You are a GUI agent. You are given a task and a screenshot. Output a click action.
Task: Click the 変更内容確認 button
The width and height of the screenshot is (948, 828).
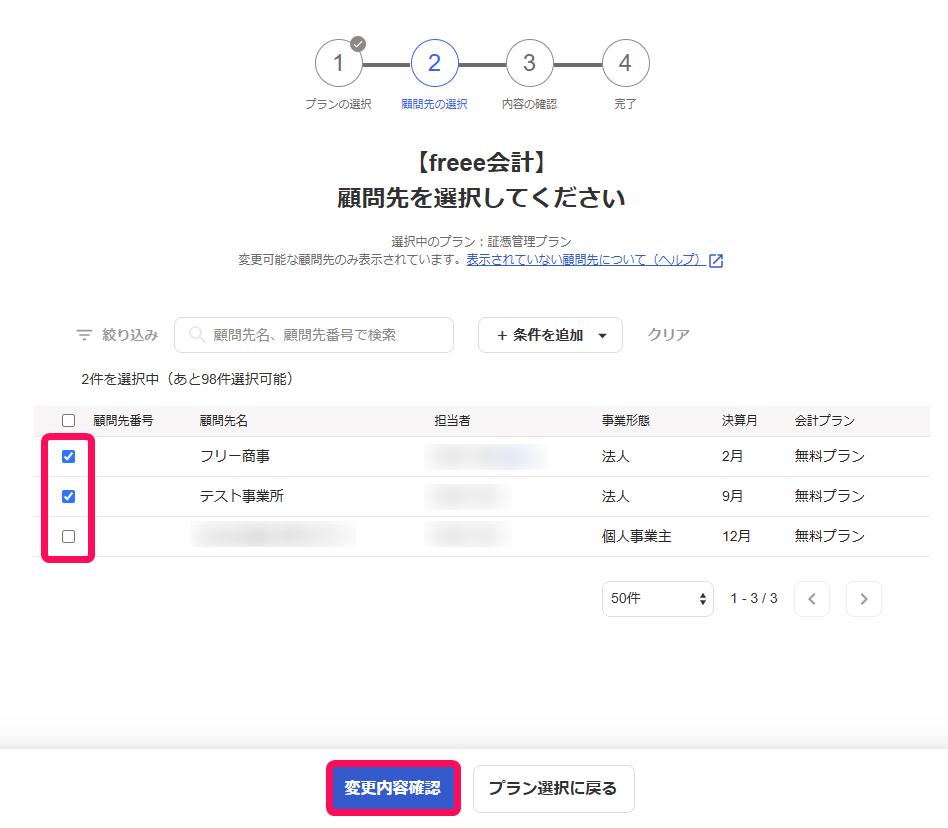click(x=393, y=788)
